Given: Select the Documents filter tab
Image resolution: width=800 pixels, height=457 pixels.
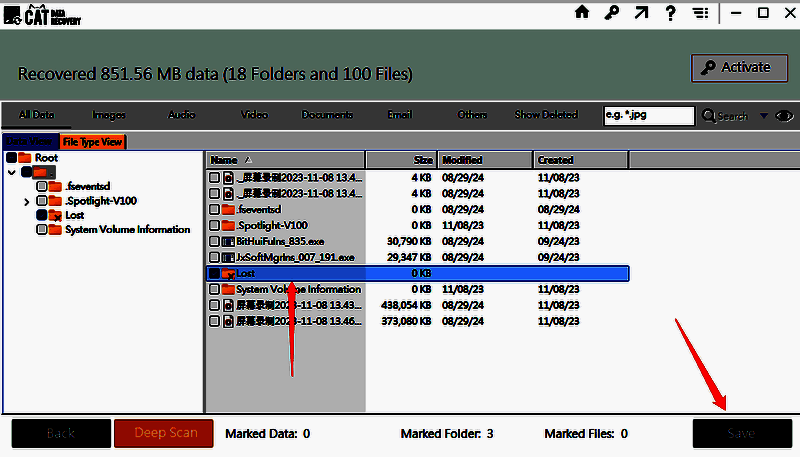Looking at the screenshot, I should pyautogui.click(x=327, y=115).
